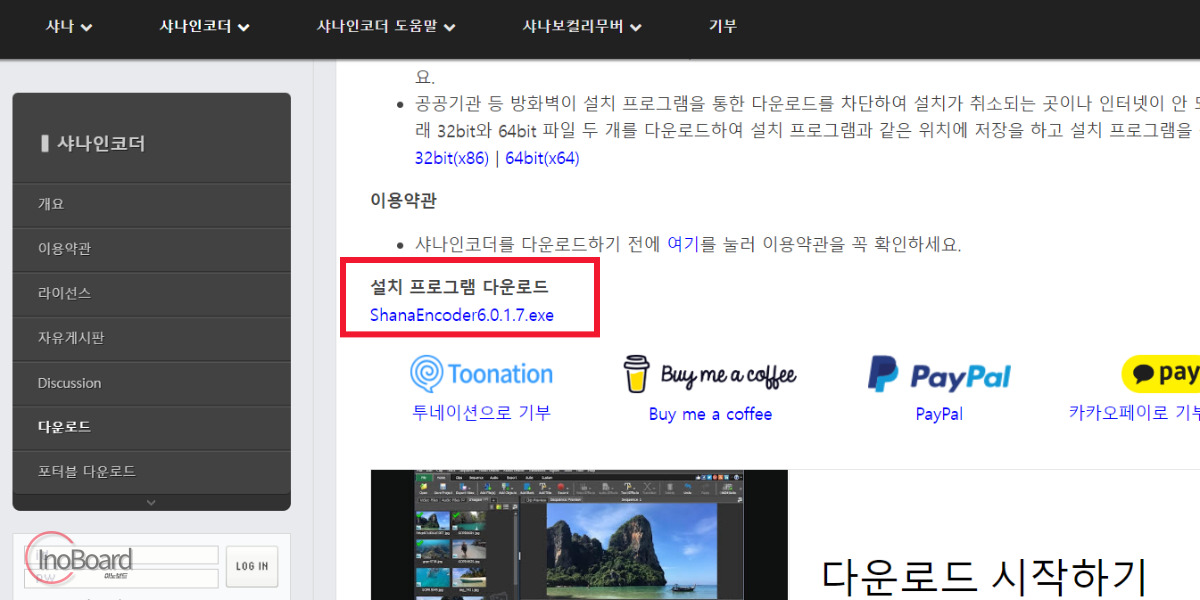Open the 샤나 top menu
This screenshot has height=600, width=1200.
[69, 27]
